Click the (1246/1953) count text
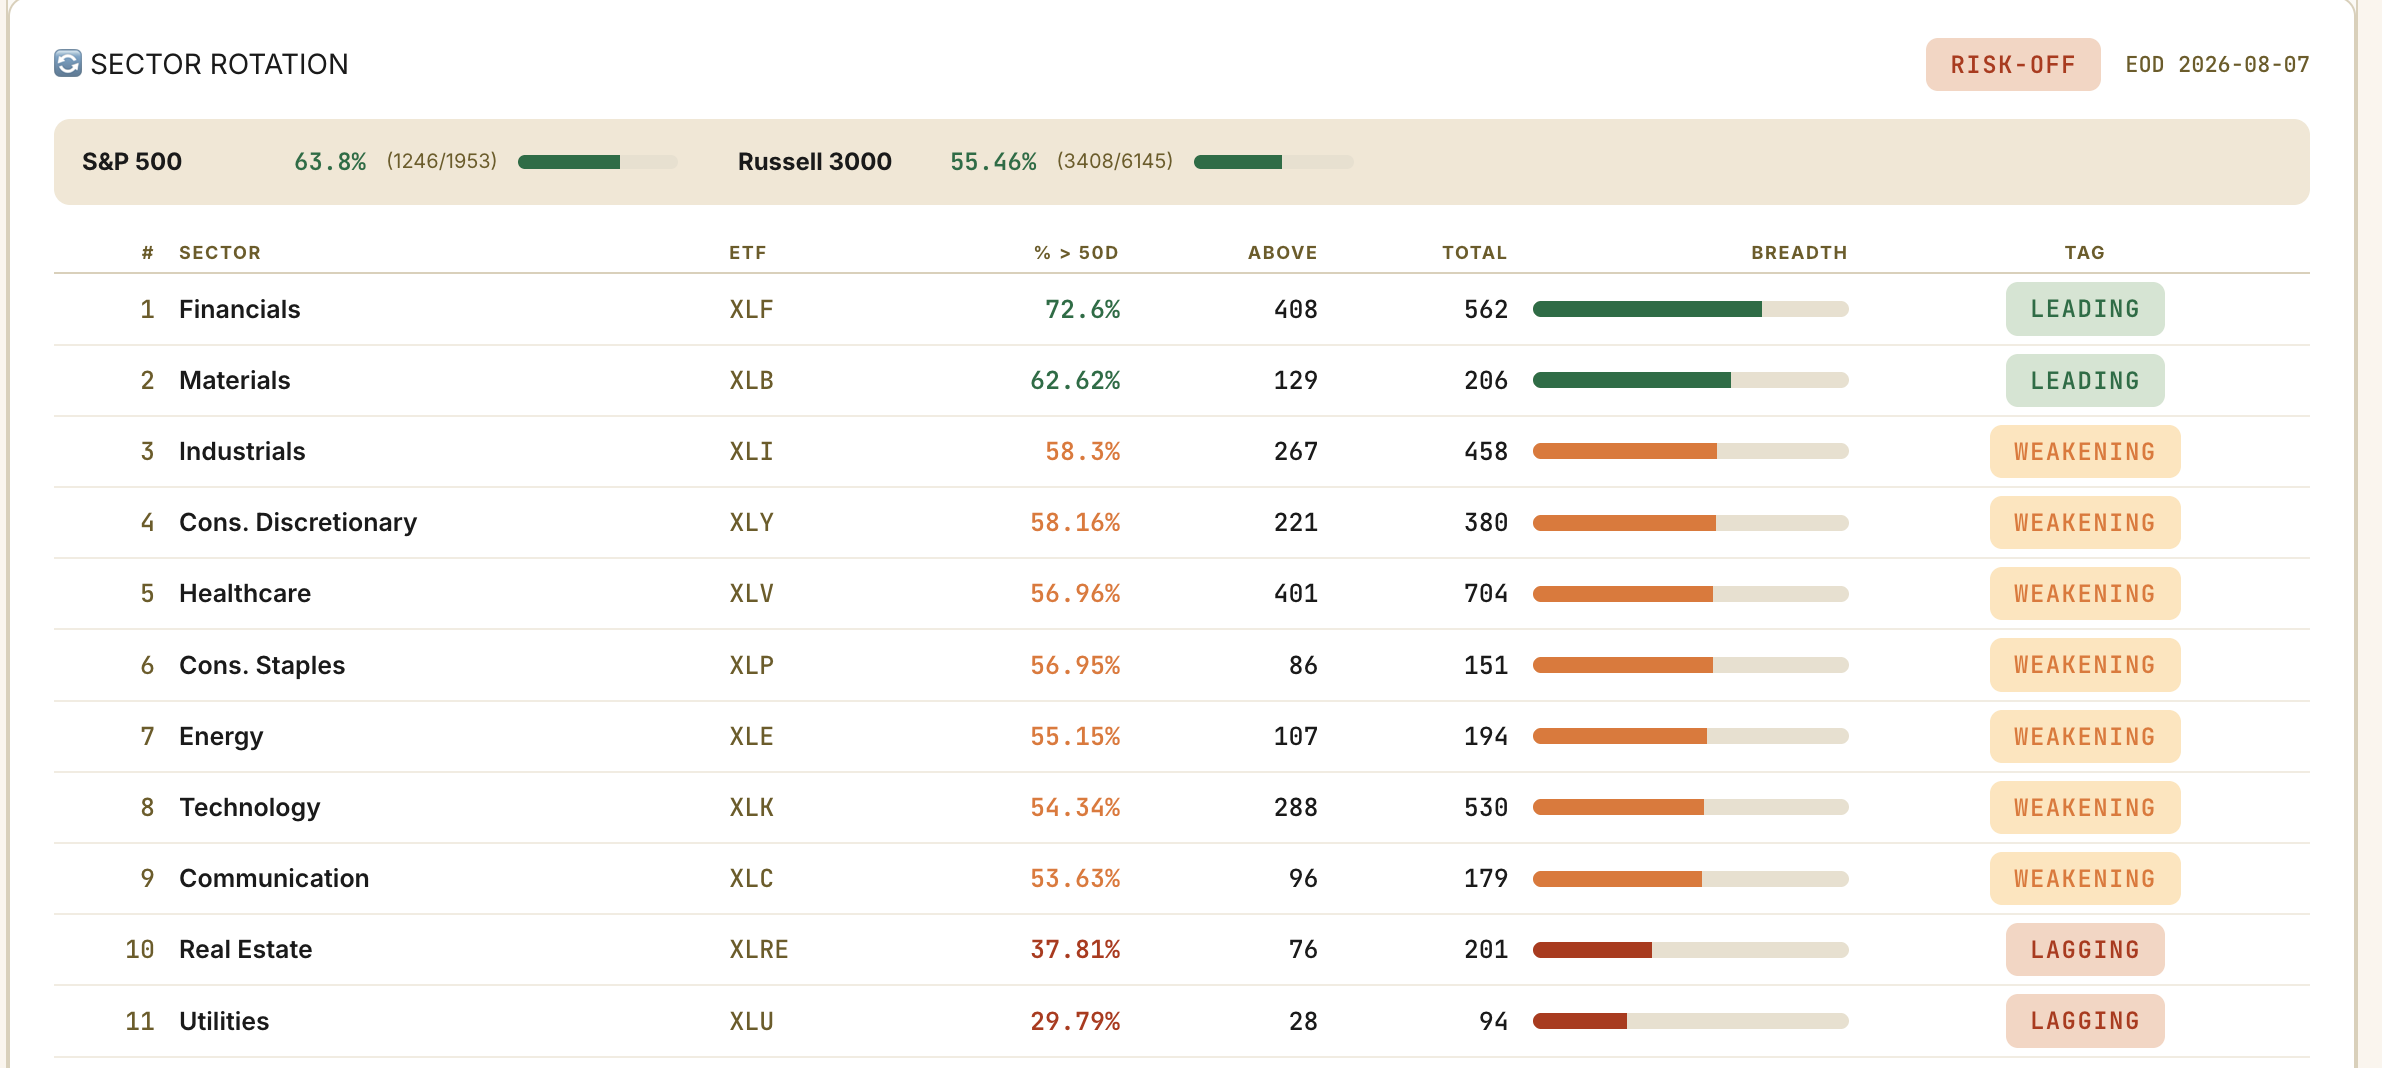The height and width of the screenshot is (1068, 2382). click(x=442, y=161)
